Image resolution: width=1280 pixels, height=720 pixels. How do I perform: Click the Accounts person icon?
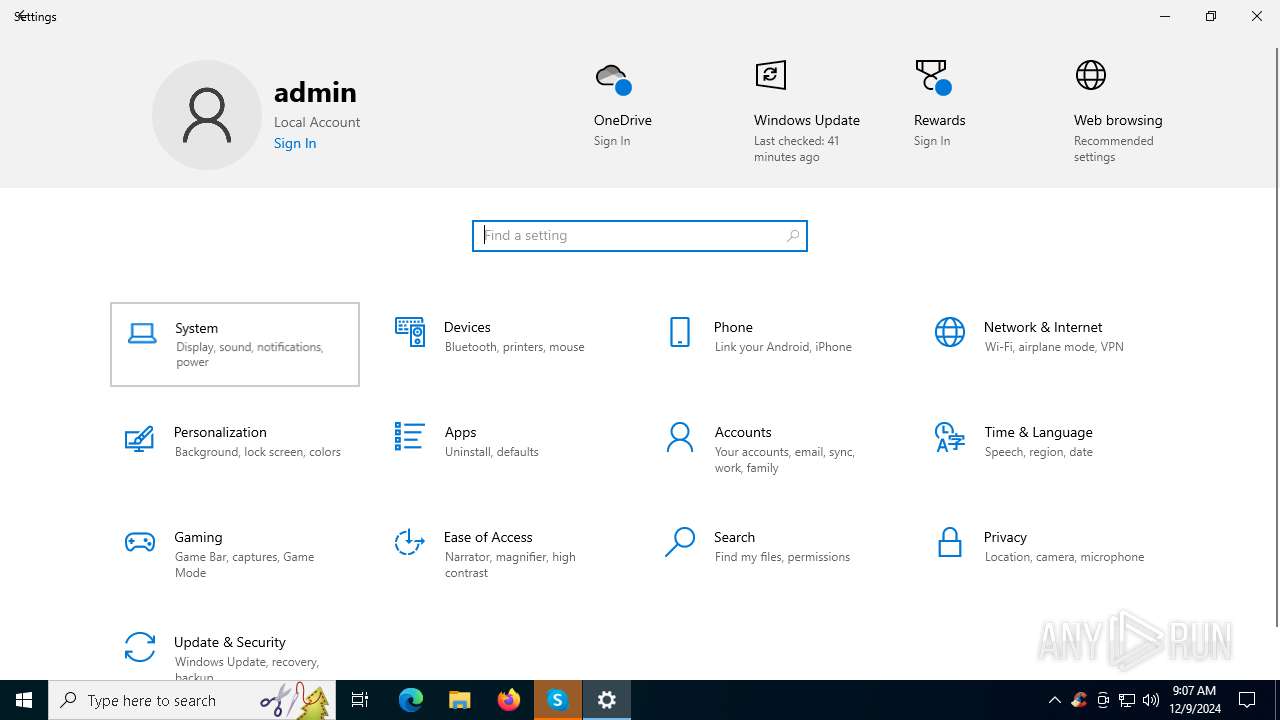tap(679, 437)
